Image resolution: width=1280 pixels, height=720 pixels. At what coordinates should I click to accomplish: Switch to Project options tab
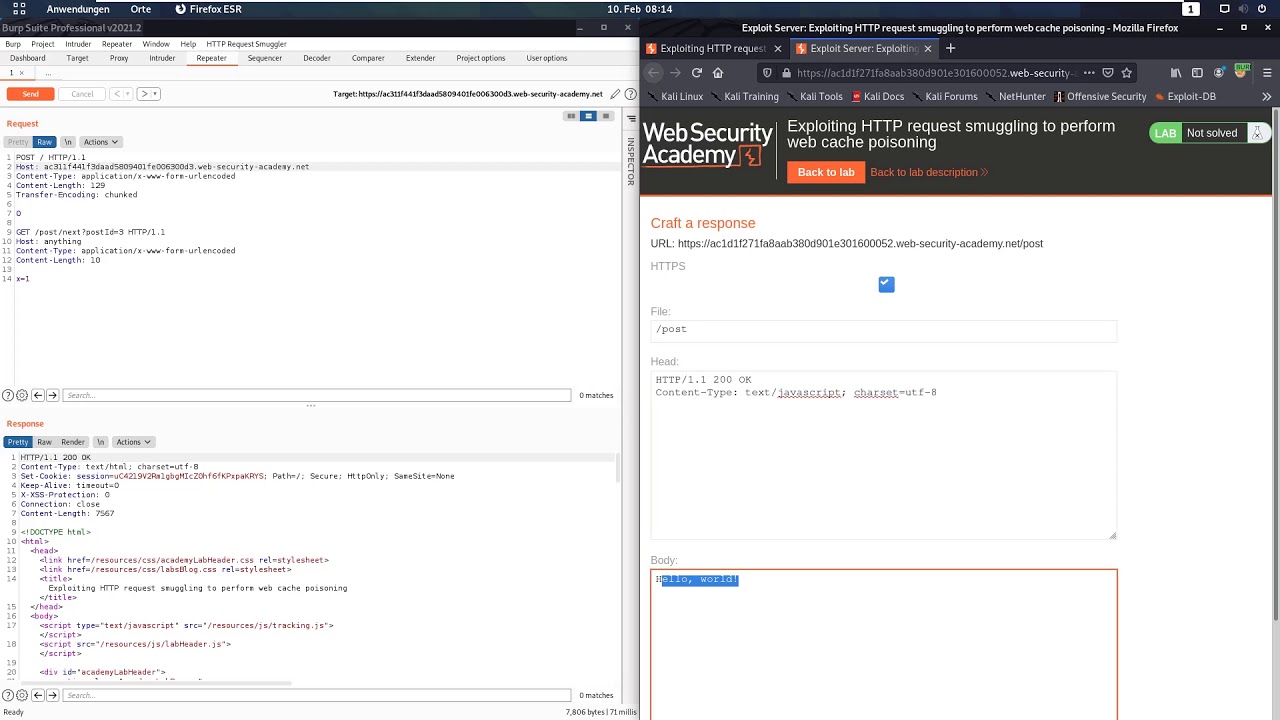point(481,58)
